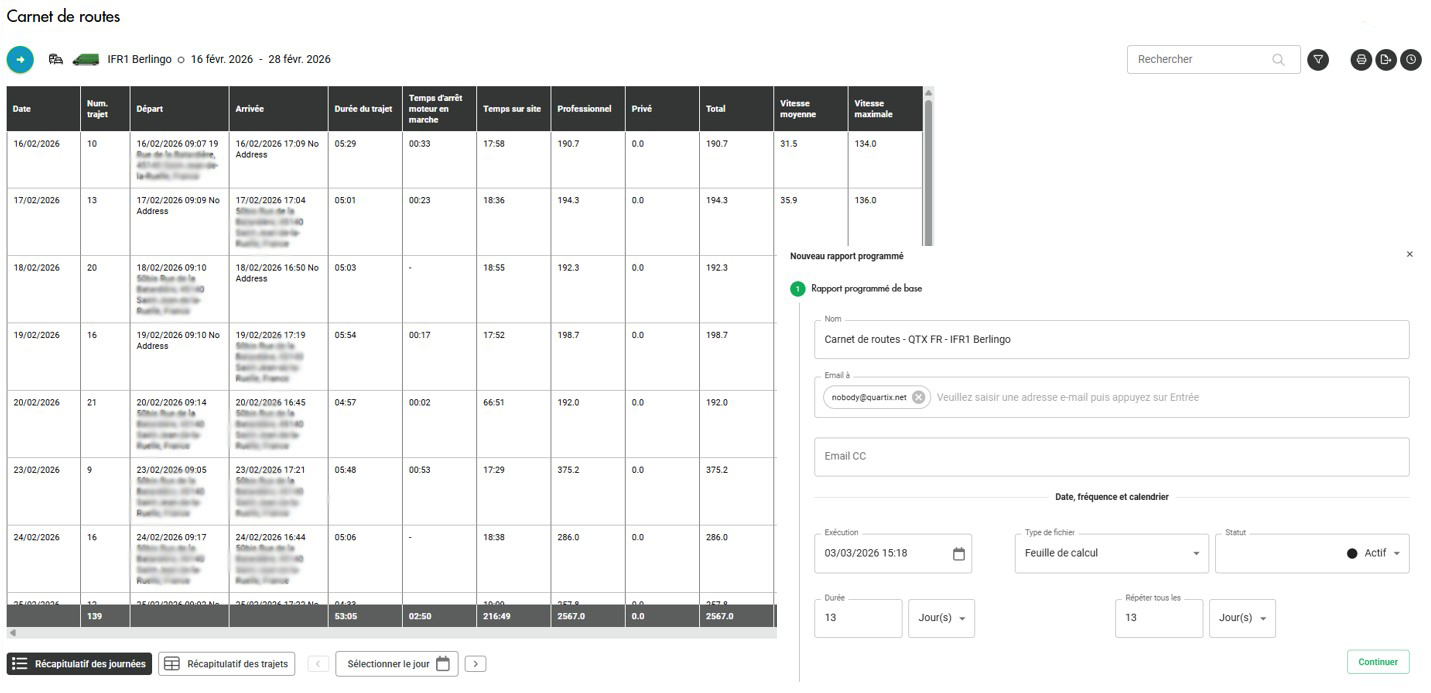Open scheduled report clock icon
The width and height of the screenshot is (1431, 693).
pyautogui.click(x=1410, y=60)
